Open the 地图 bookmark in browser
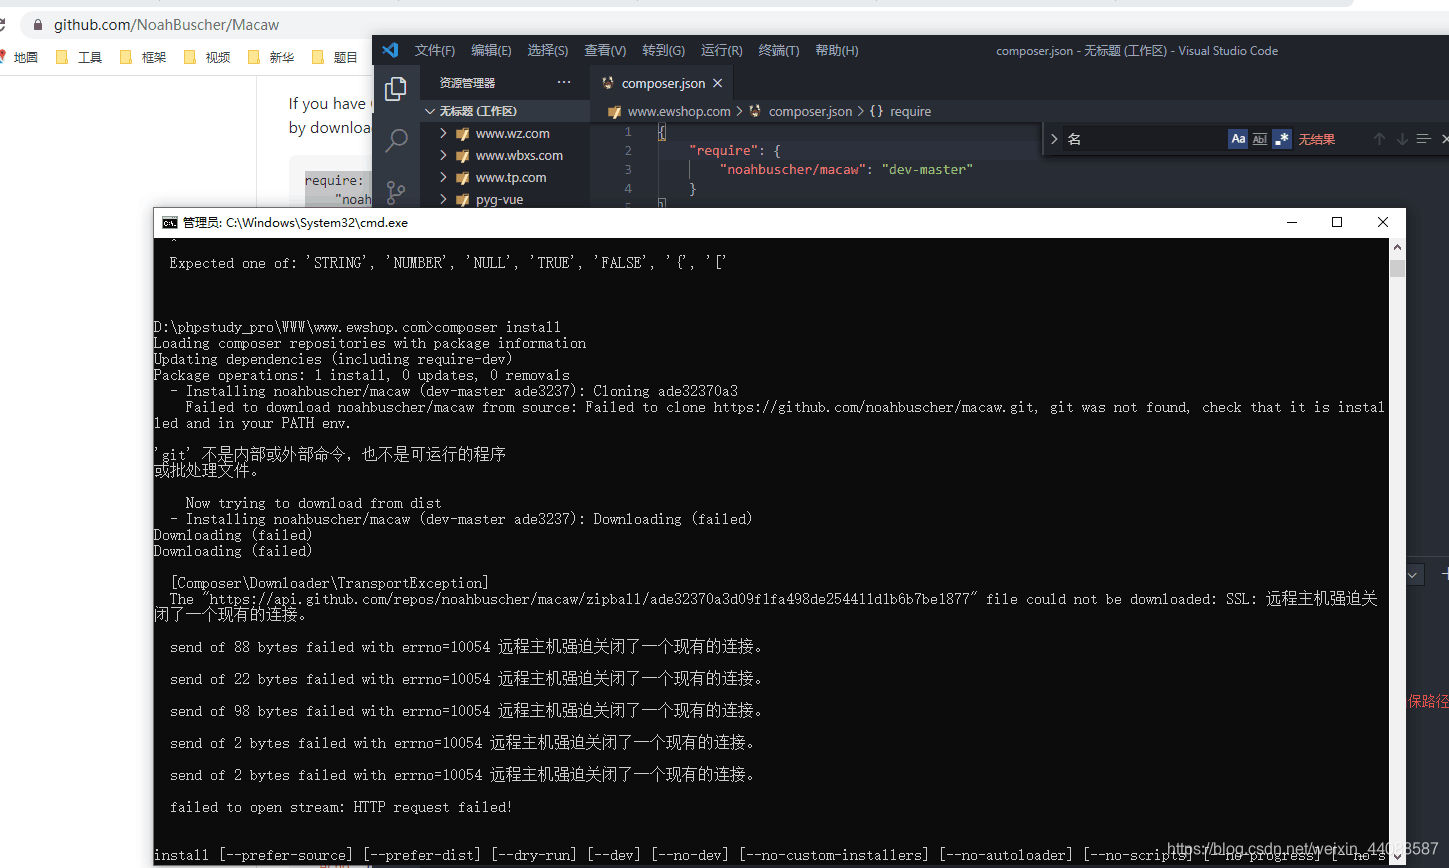The width and height of the screenshot is (1449, 868). click(19, 57)
